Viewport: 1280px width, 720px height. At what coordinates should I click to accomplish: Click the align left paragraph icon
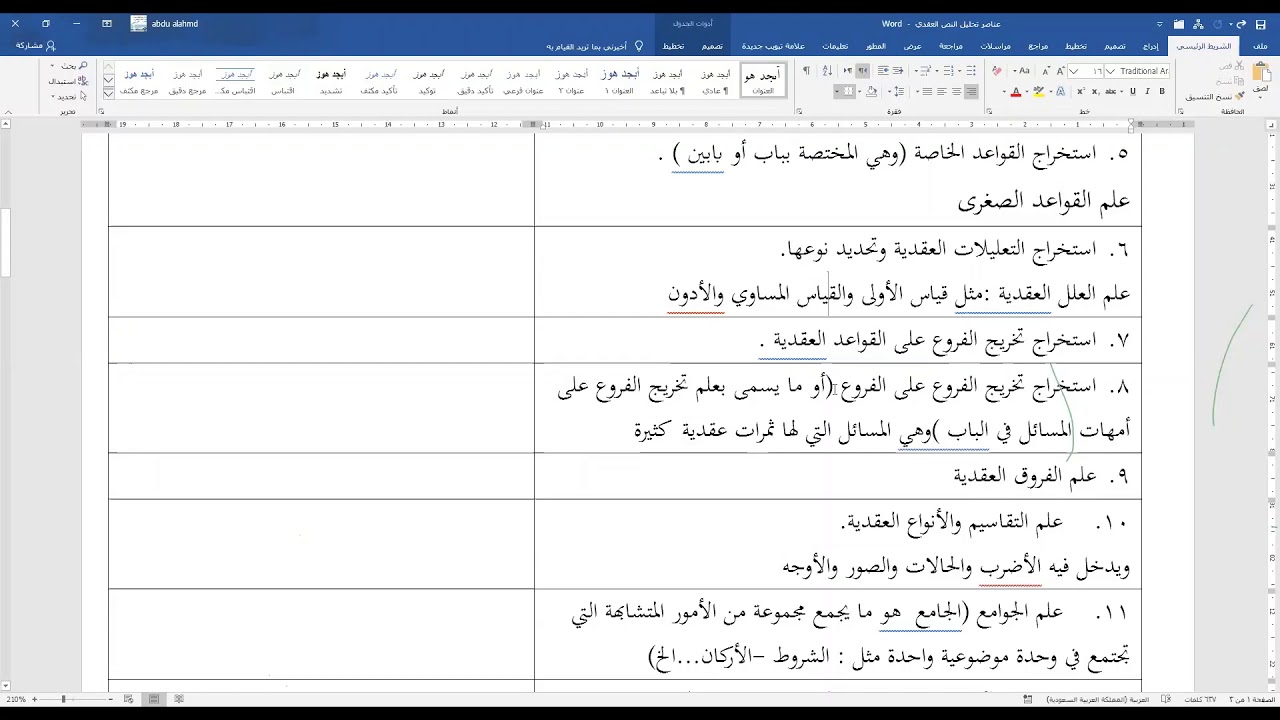(x=941, y=91)
